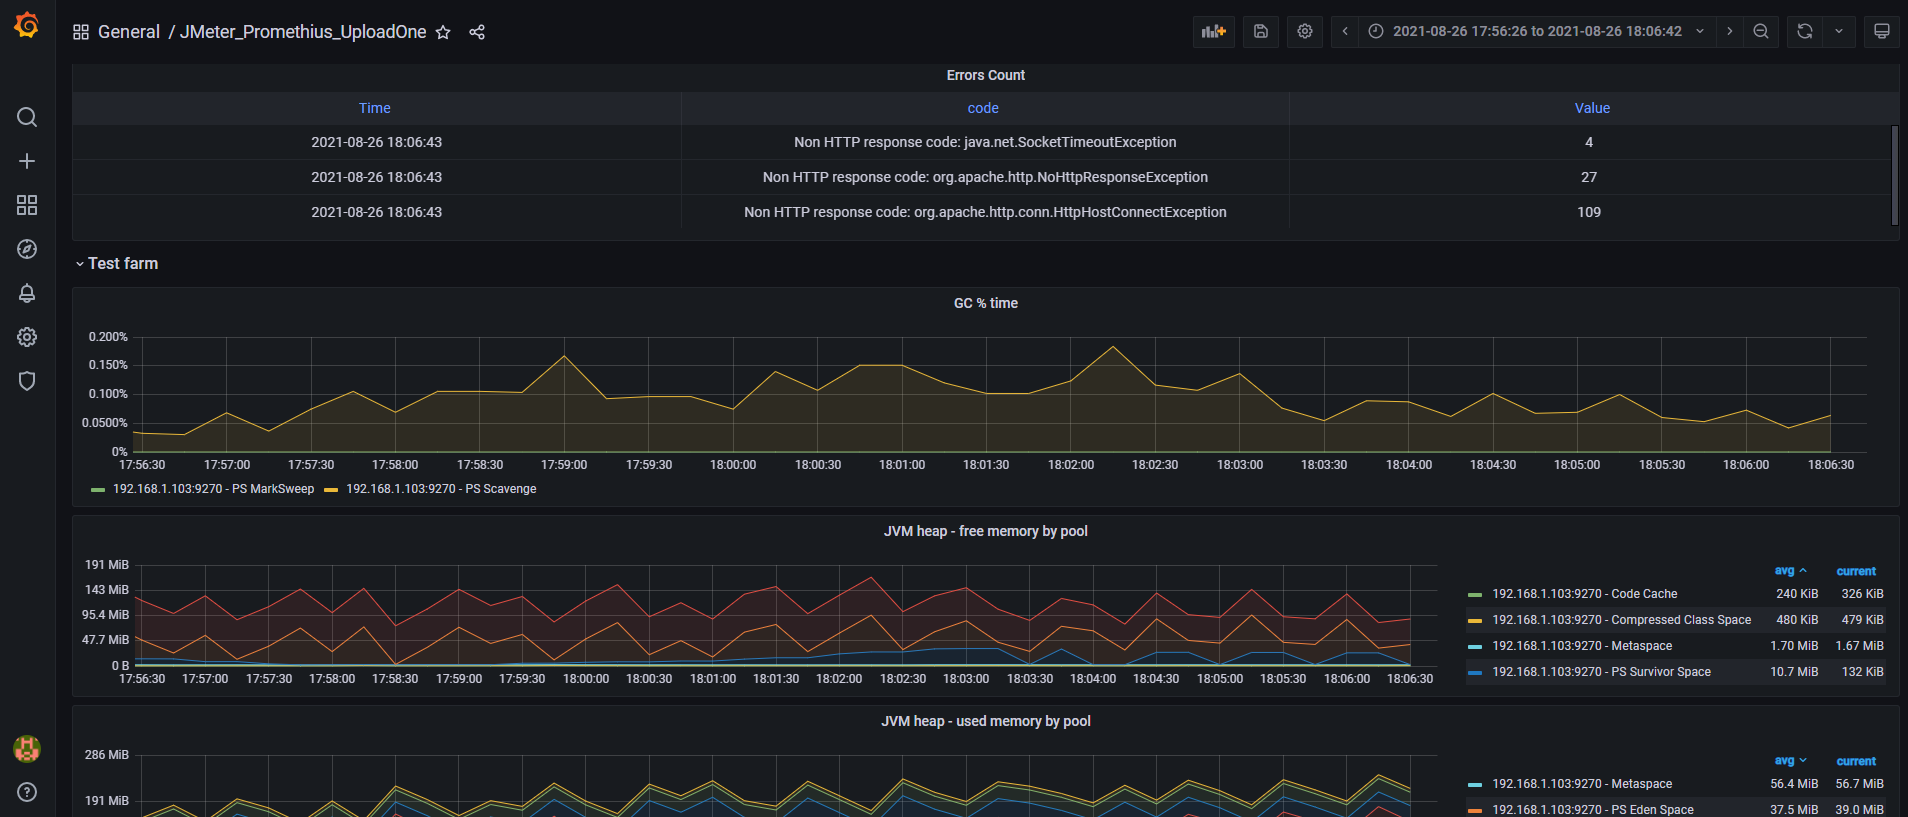Open the Server Admin shield icon
This screenshot has height=817, width=1908.
(27, 381)
